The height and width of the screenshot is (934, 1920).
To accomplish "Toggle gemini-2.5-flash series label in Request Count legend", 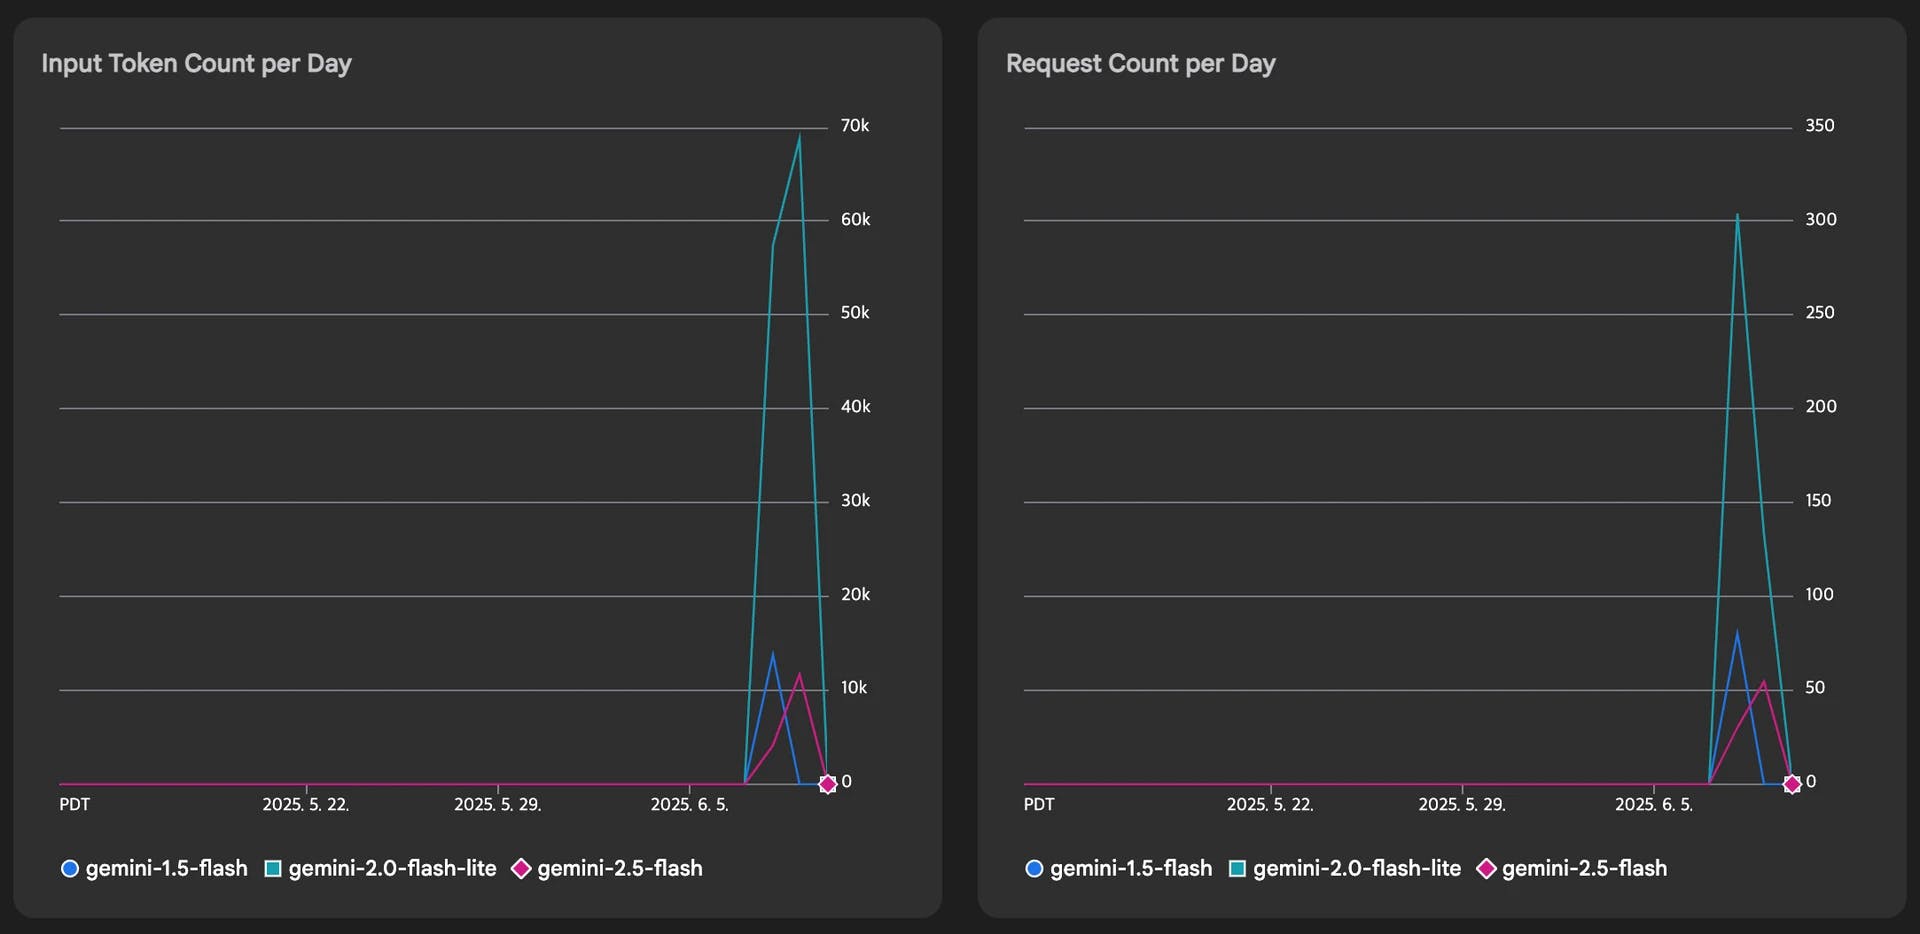I will point(1584,869).
